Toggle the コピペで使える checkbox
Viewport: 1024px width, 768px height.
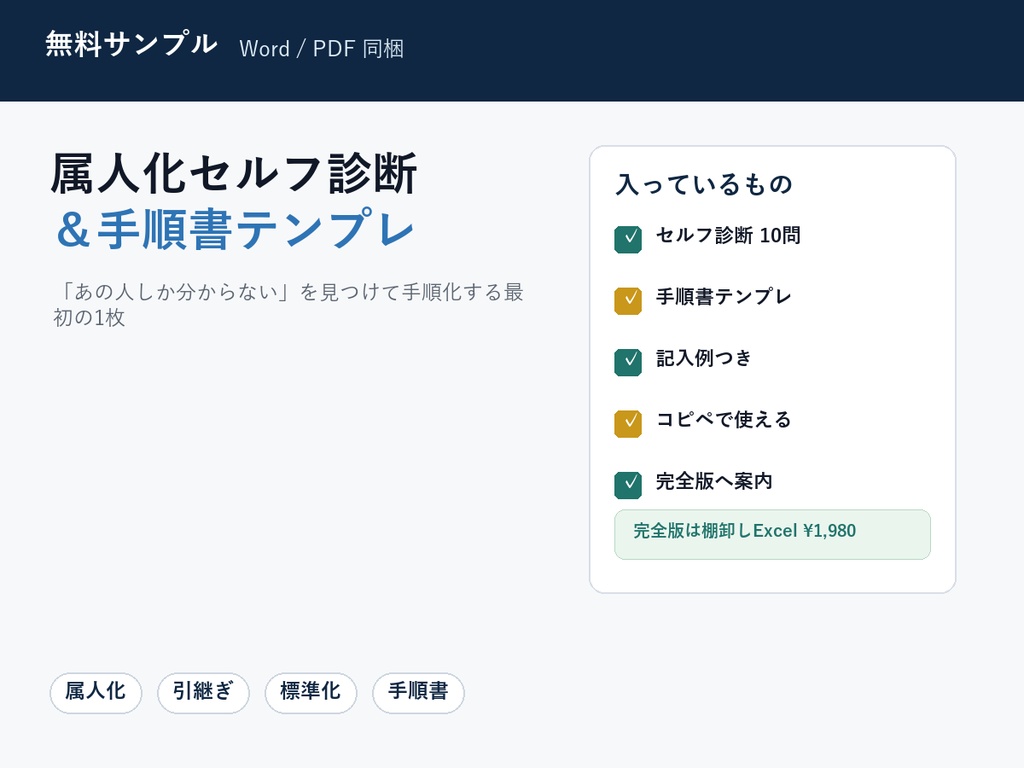(x=628, y=423)
